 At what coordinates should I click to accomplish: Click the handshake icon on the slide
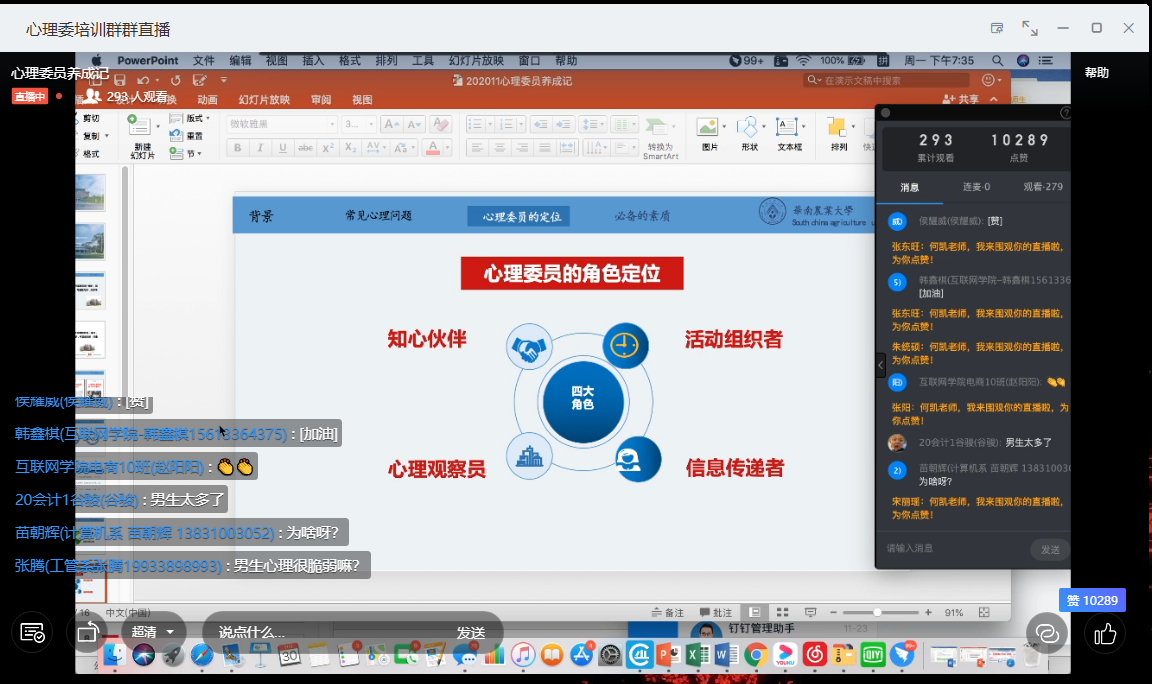coord(529,348)
